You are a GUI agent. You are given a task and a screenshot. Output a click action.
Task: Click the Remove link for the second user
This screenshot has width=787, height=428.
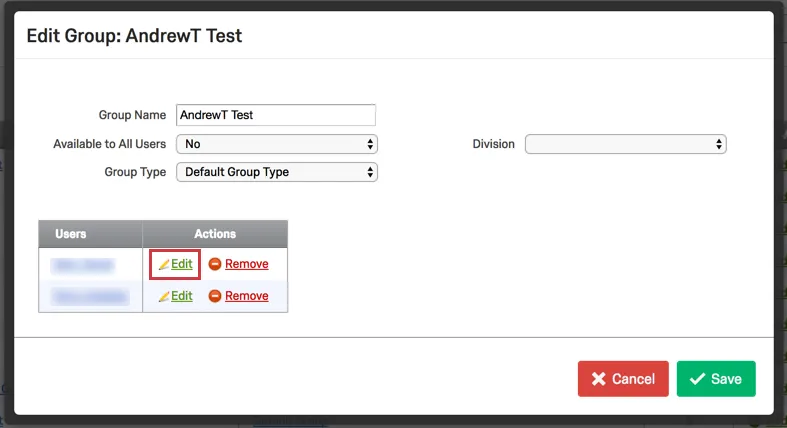click(247, 297)
